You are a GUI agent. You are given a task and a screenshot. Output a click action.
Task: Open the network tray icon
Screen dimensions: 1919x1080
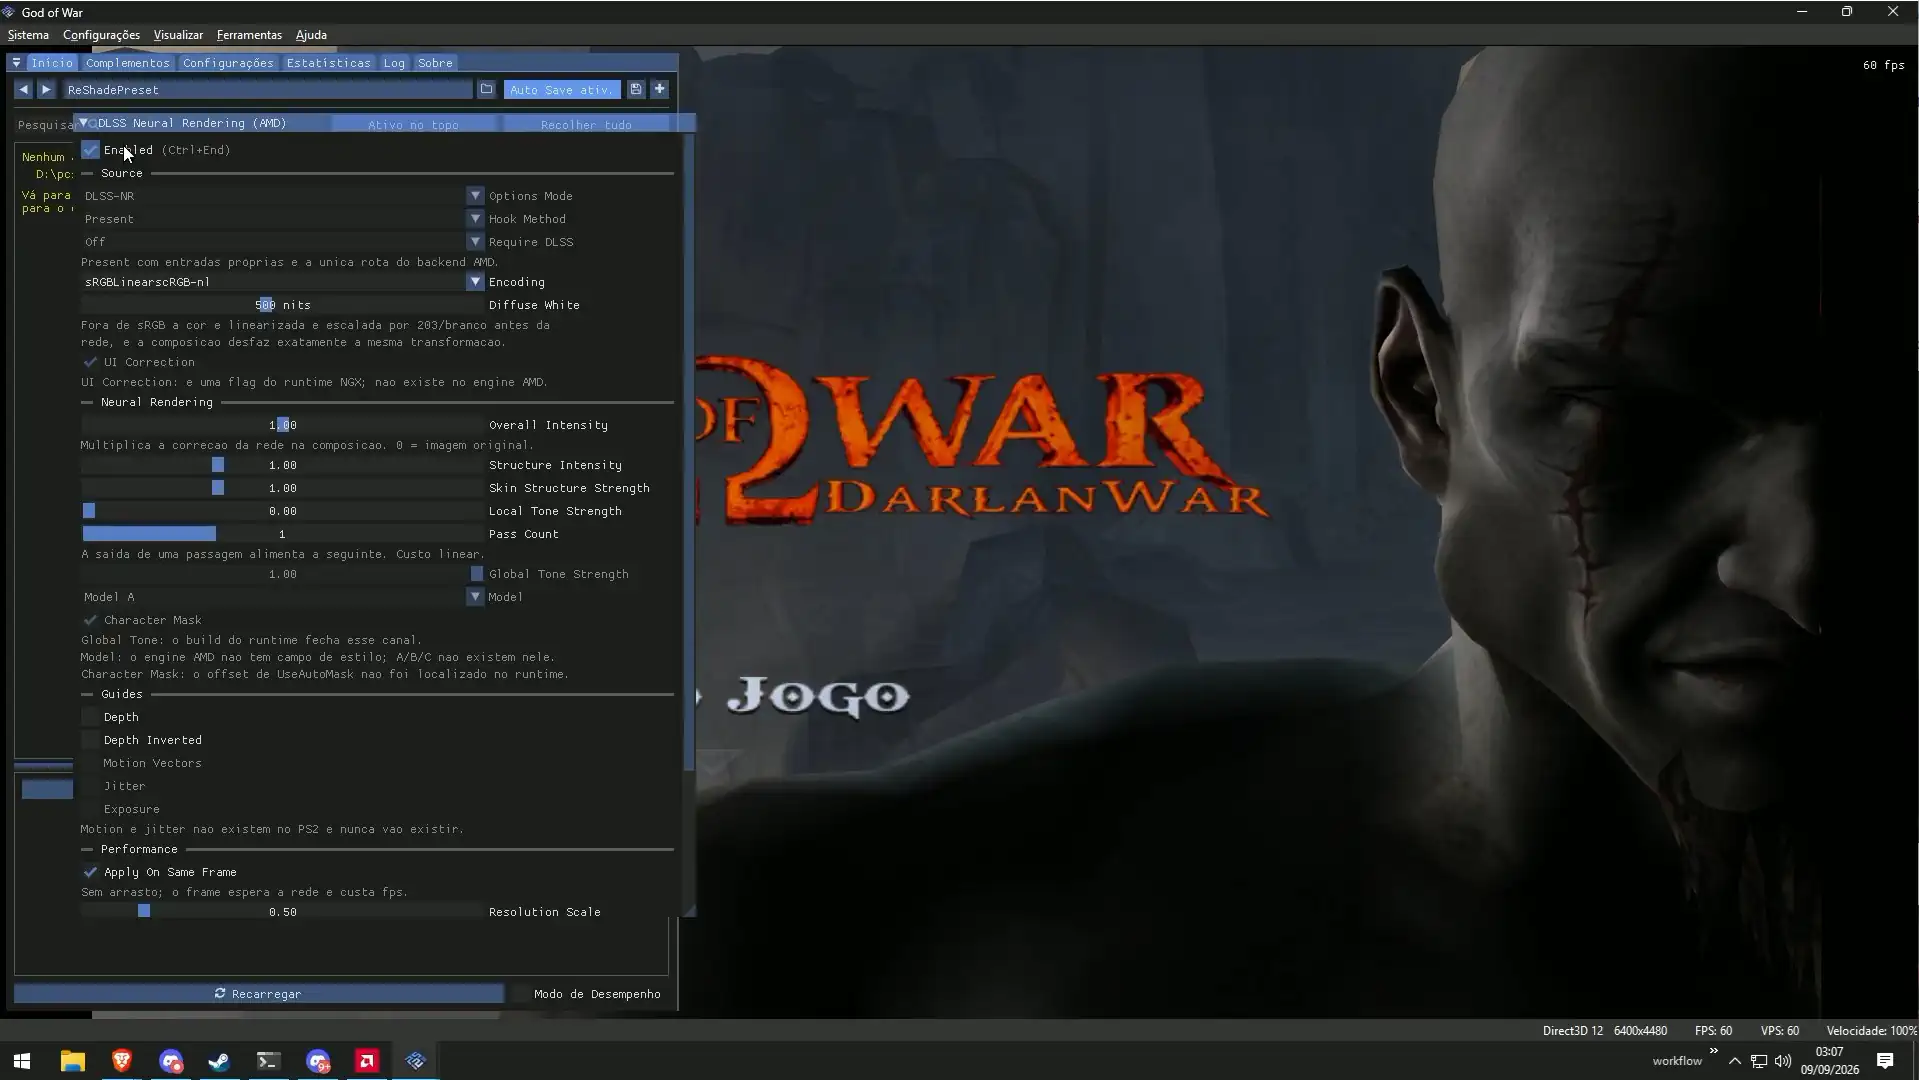pos(1759,1061)
